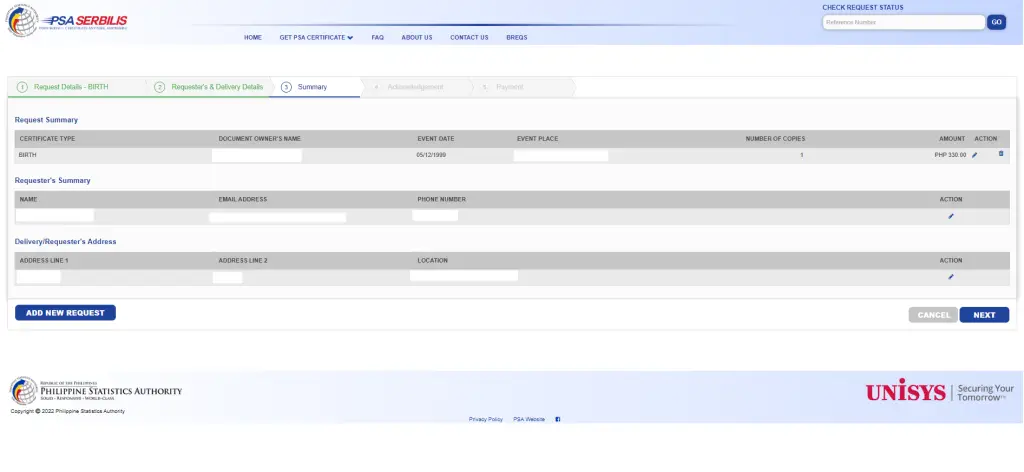Select the Acknowledgement step tab
Screen dimensions: 1024x472
415,87
